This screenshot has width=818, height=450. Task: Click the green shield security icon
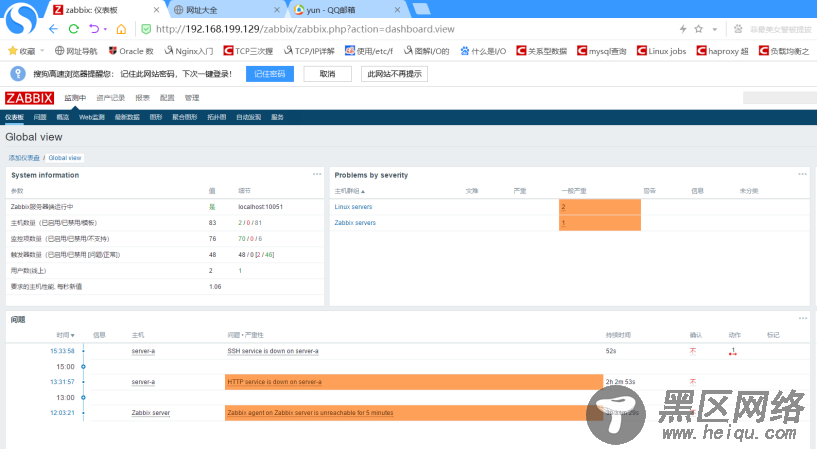[x=146, y=29]
